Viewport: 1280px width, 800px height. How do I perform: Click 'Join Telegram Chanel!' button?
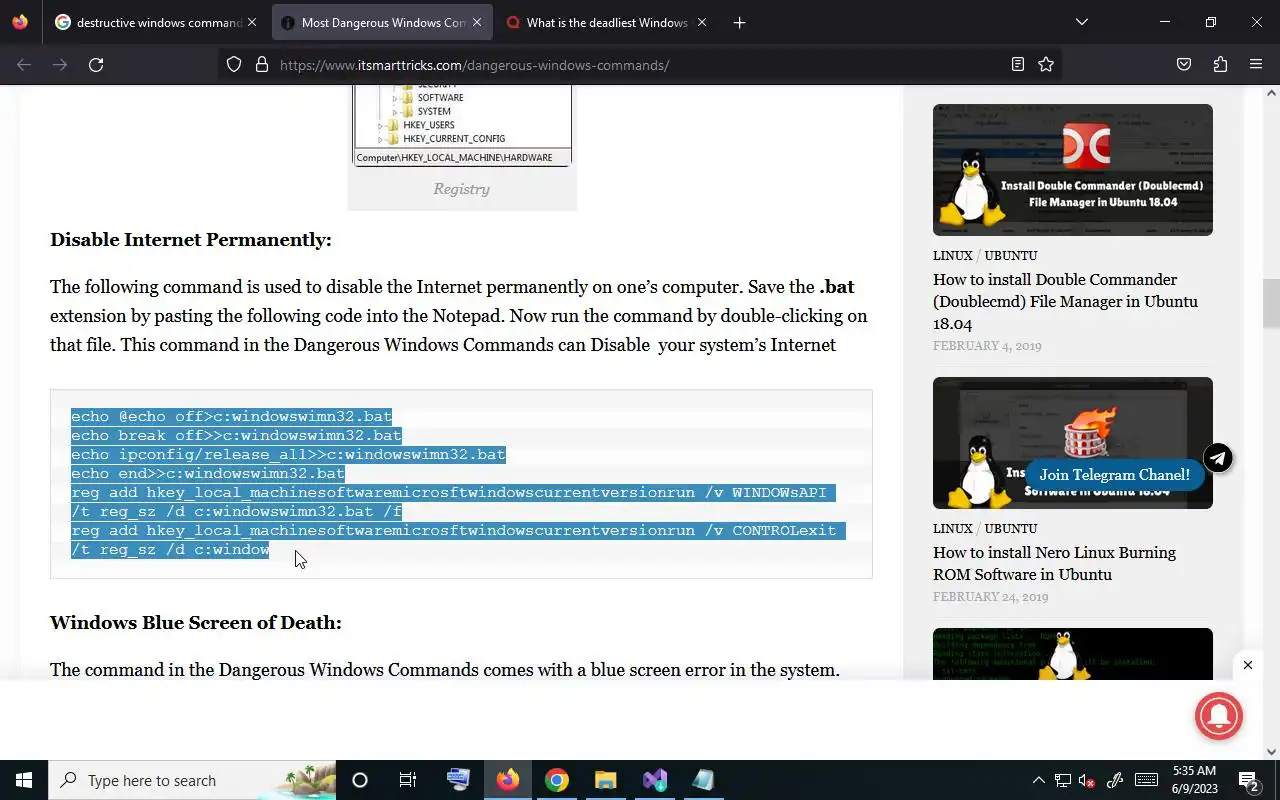click(x=1114, y=475)
